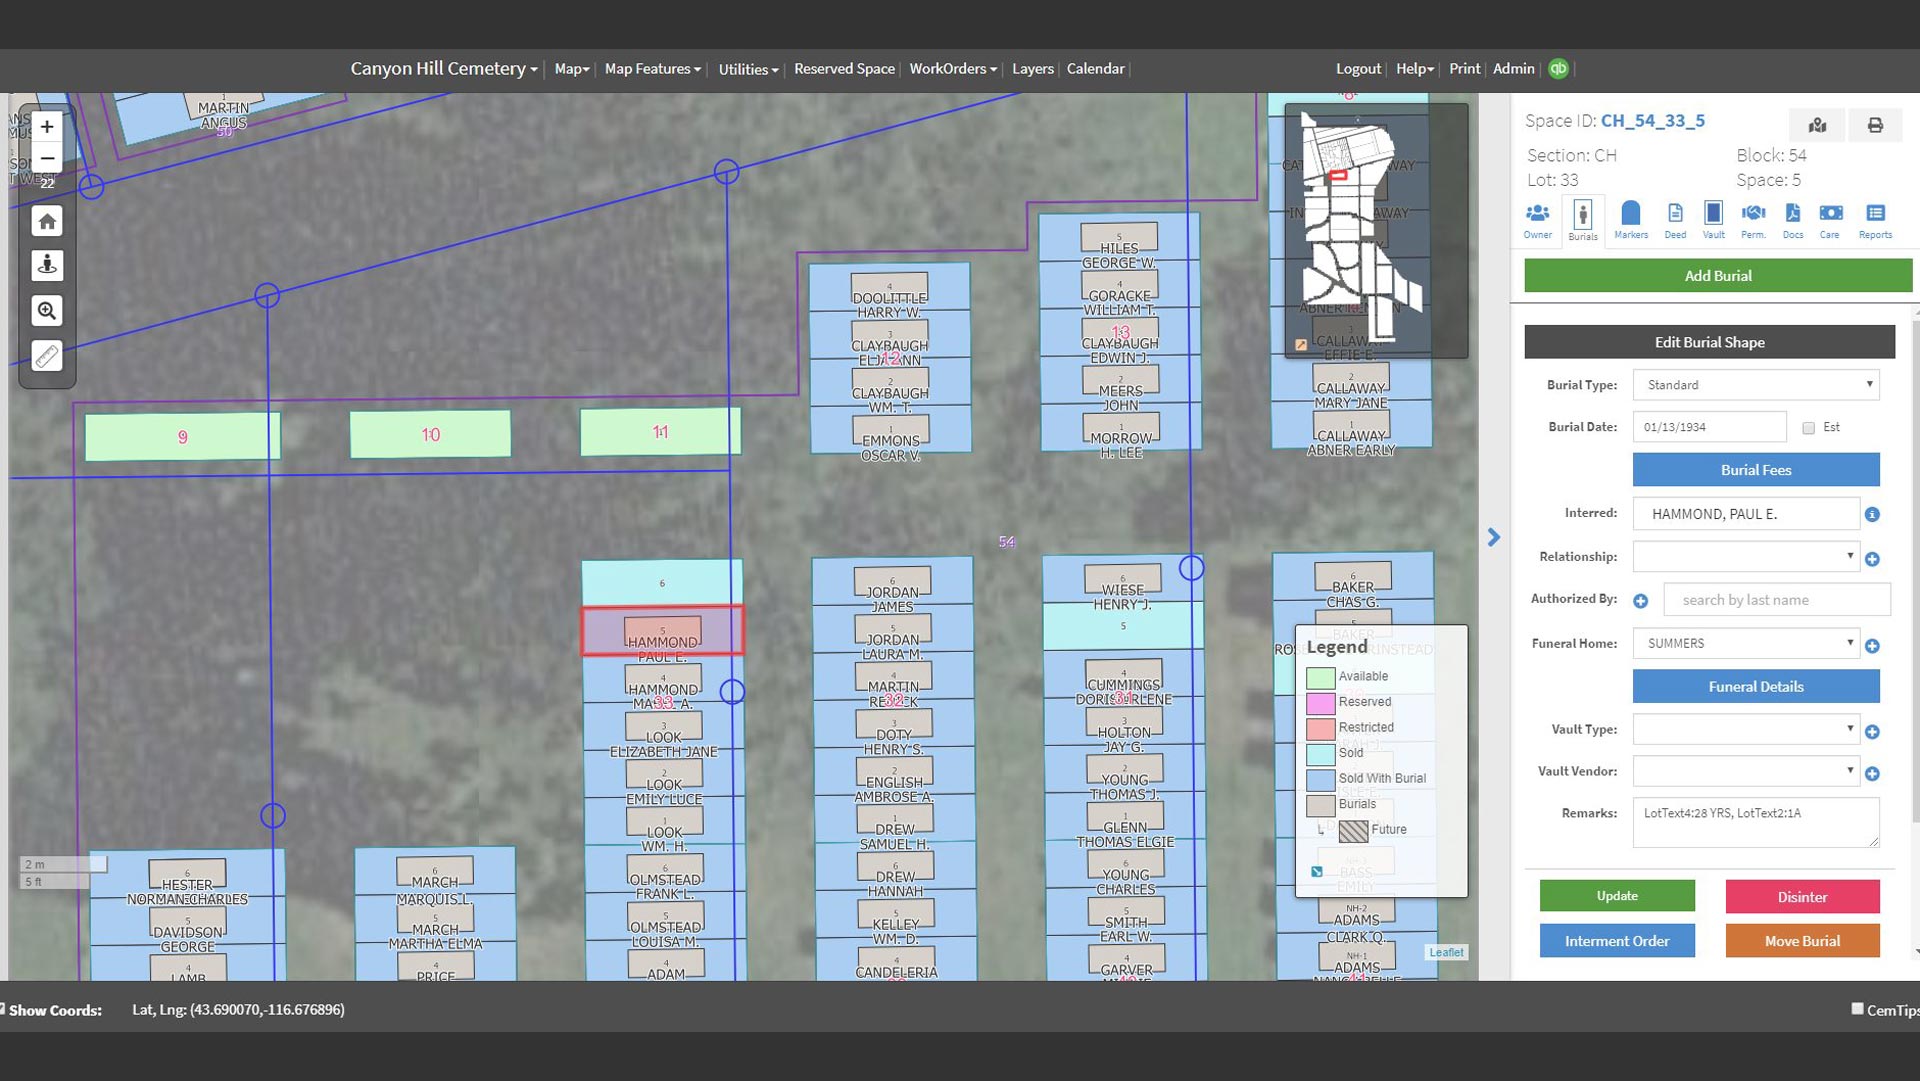Open the Reports tab icon

[1875, 221]
